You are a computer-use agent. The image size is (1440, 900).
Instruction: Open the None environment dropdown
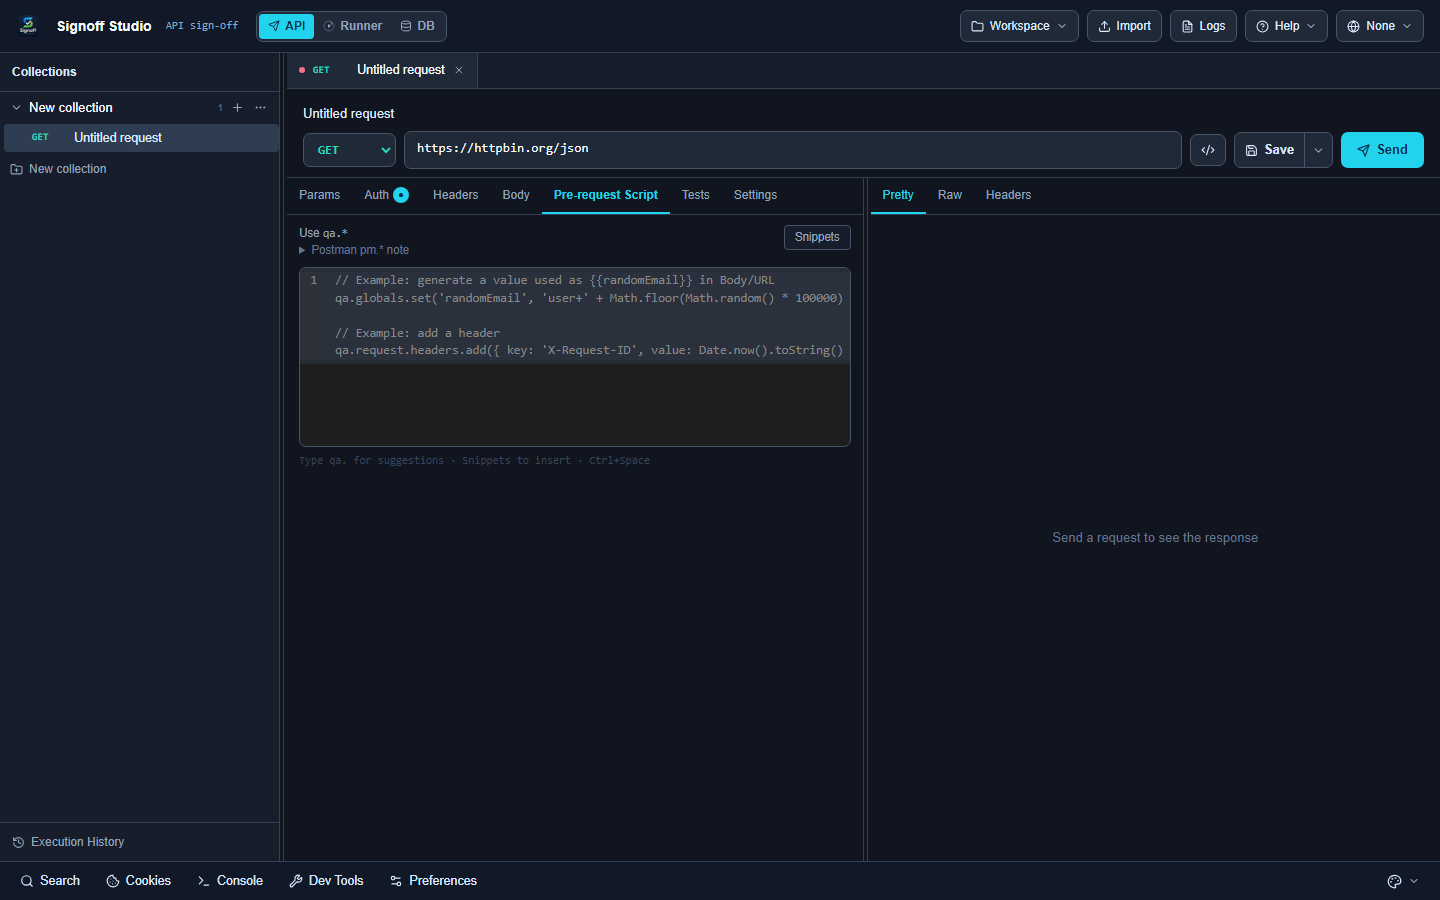pos(1380,26)
